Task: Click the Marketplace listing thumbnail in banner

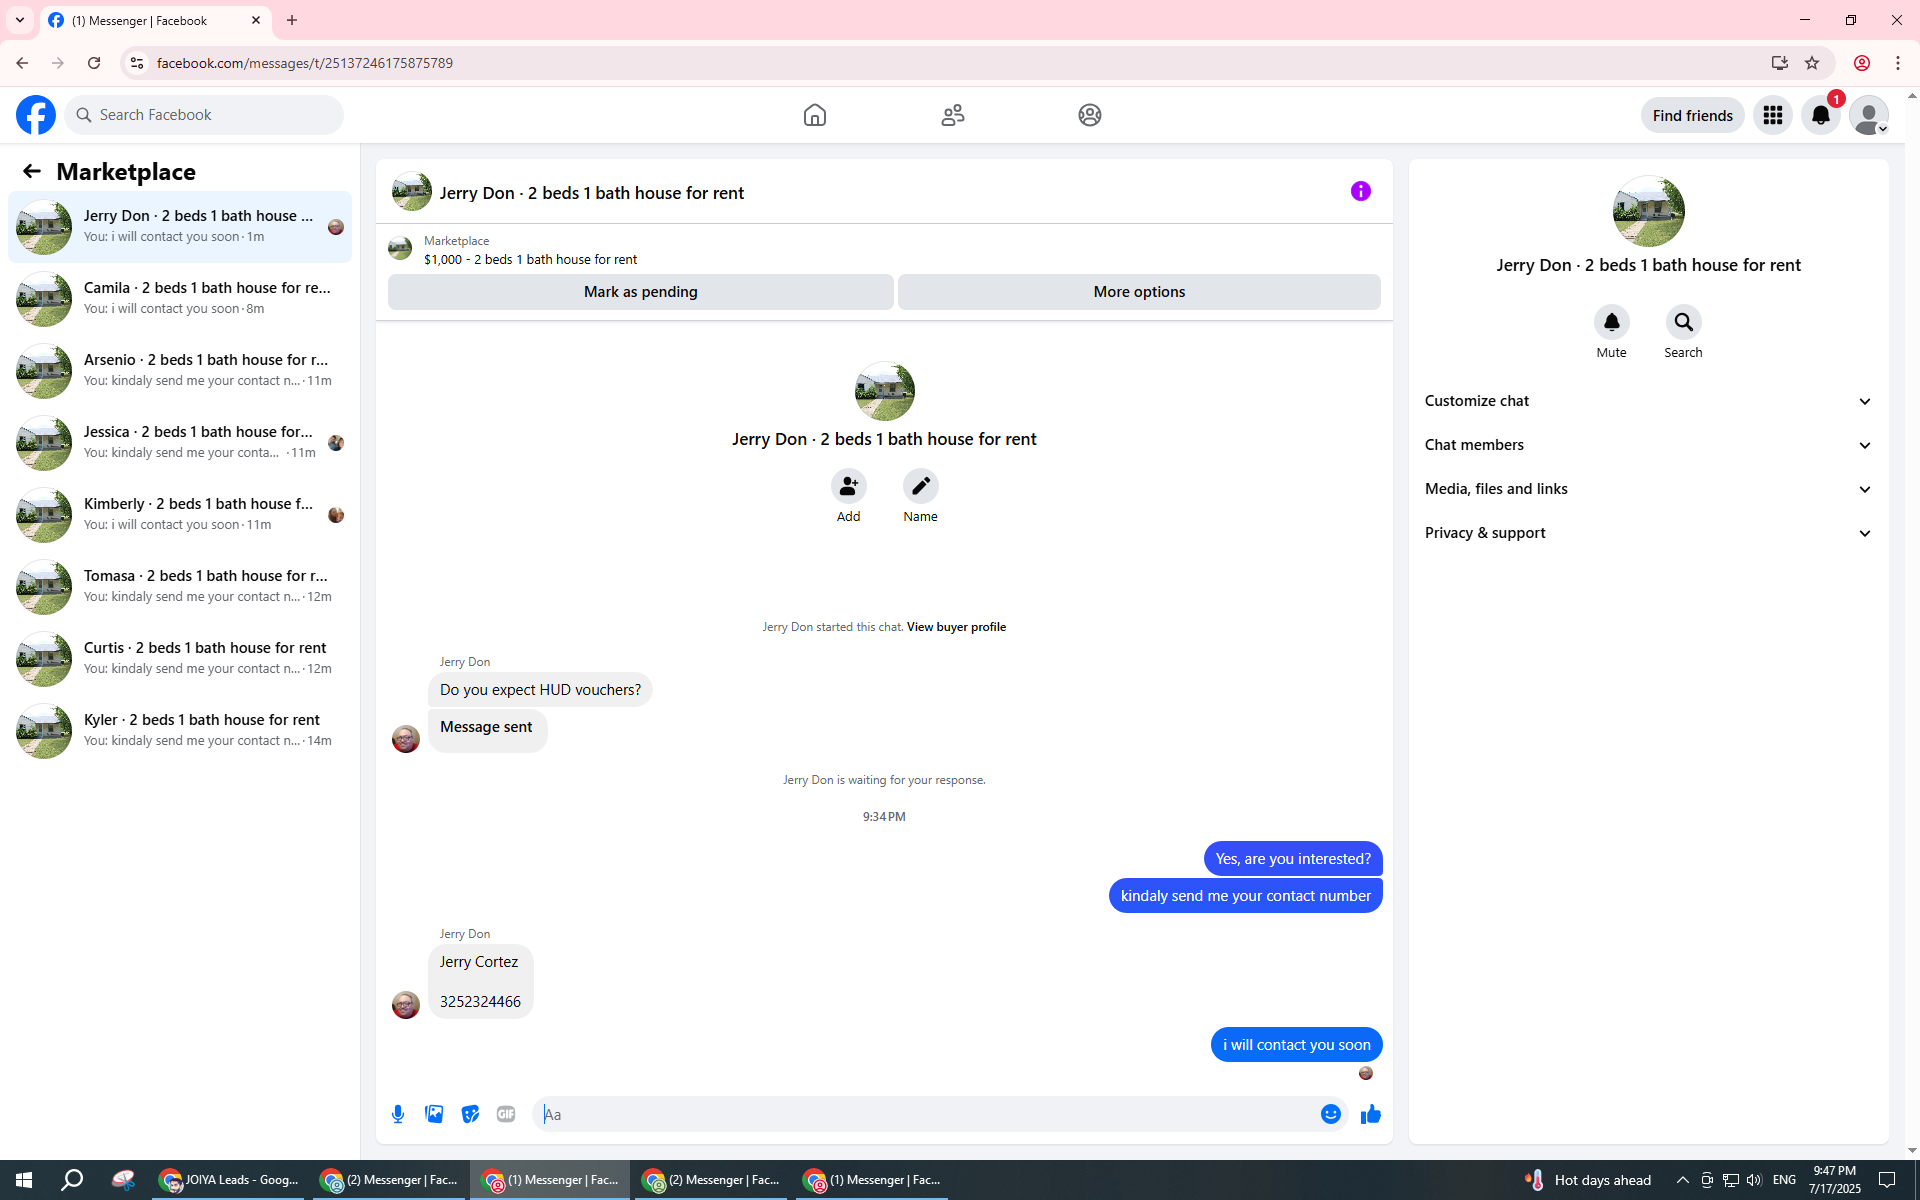Action: tap(400, 248)
